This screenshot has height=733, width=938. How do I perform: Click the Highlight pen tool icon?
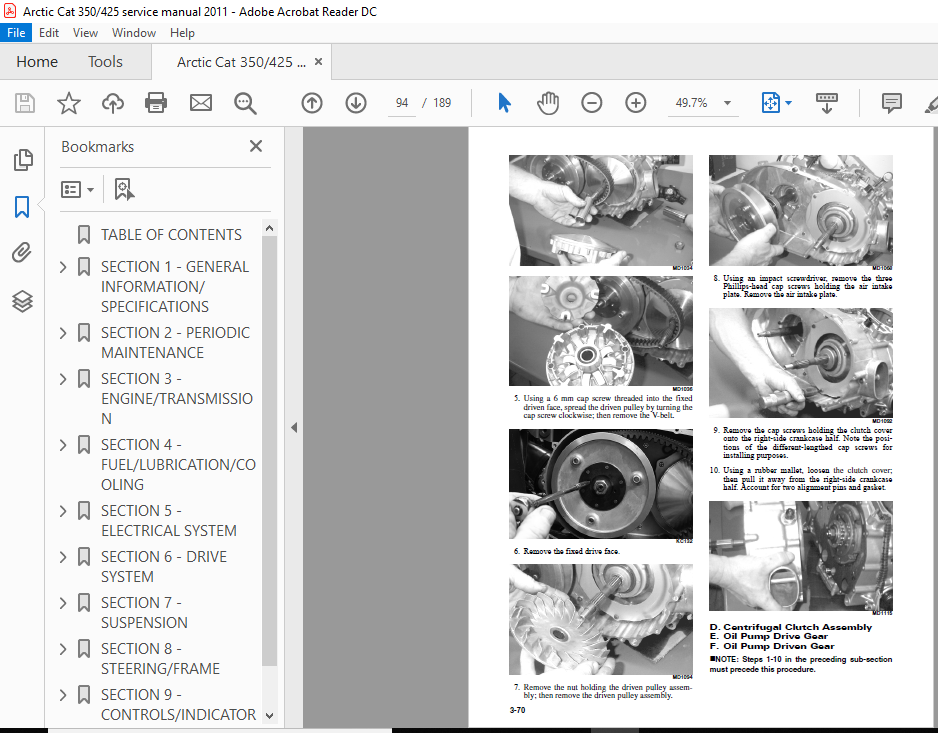click(x=931, y=103)
